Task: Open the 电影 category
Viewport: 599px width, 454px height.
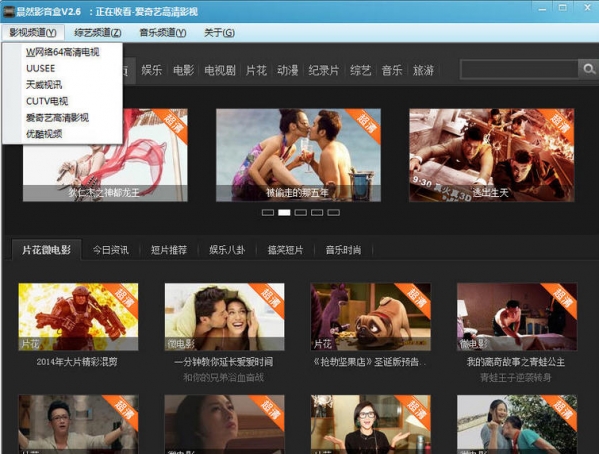Action: [x=183, y=70]
